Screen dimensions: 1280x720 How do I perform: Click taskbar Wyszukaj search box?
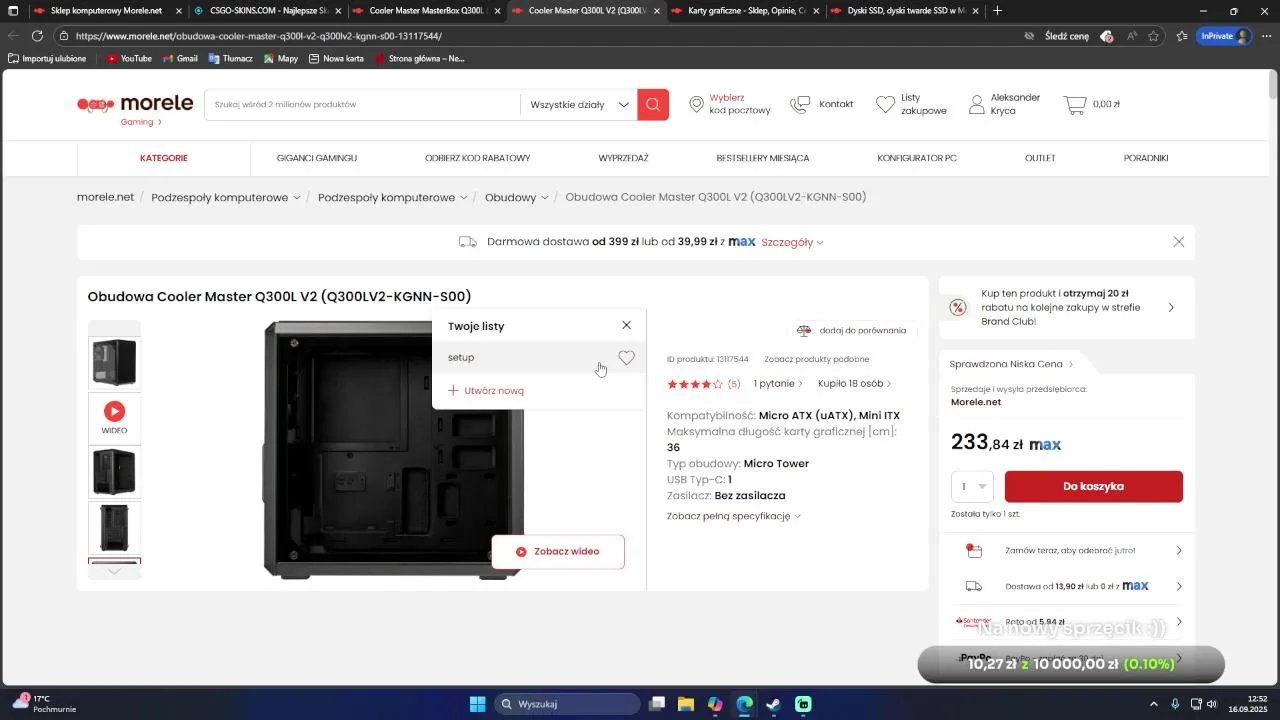567,704
